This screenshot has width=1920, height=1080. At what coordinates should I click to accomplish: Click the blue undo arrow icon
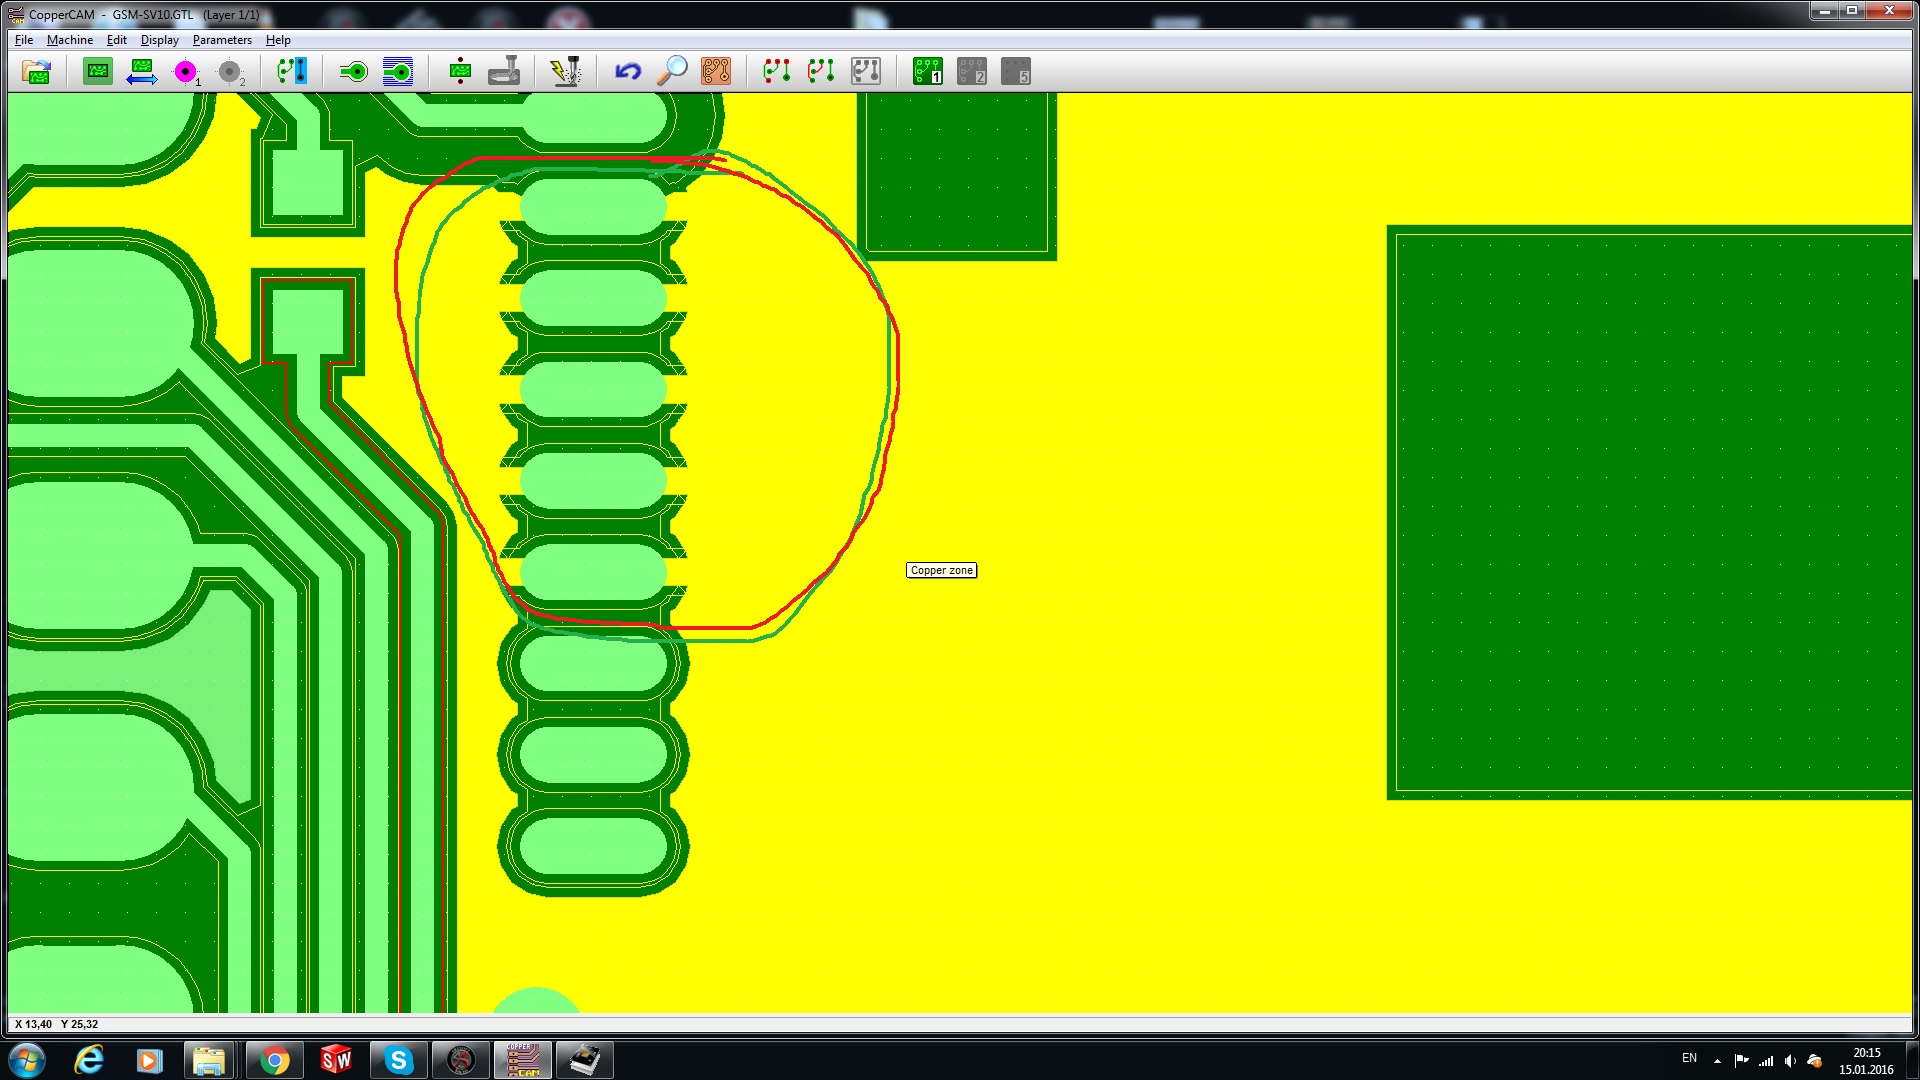628,72
